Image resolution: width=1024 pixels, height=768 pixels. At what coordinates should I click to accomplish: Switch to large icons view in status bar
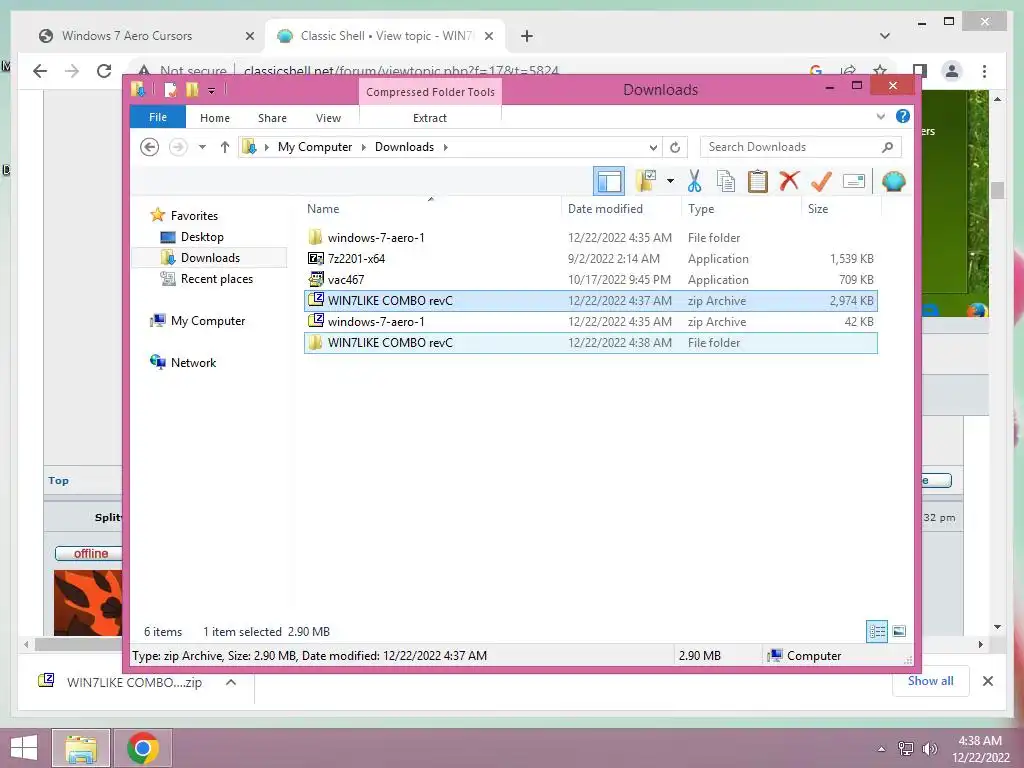tap(899, 631)
